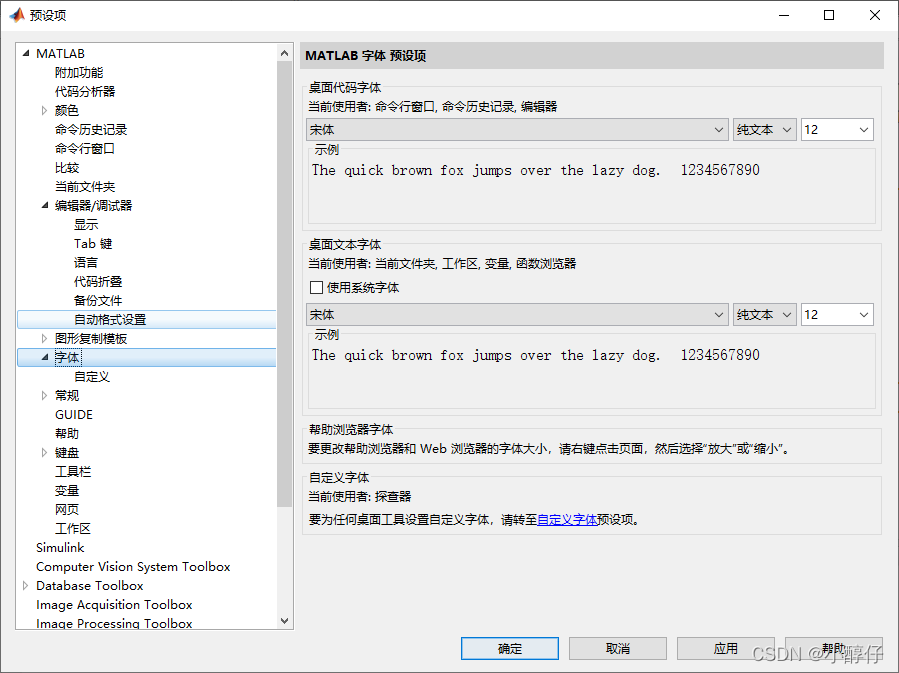Select 网页 in the tree
The height and width of the screenshot is (673, 899).
[x=67, y=509]
